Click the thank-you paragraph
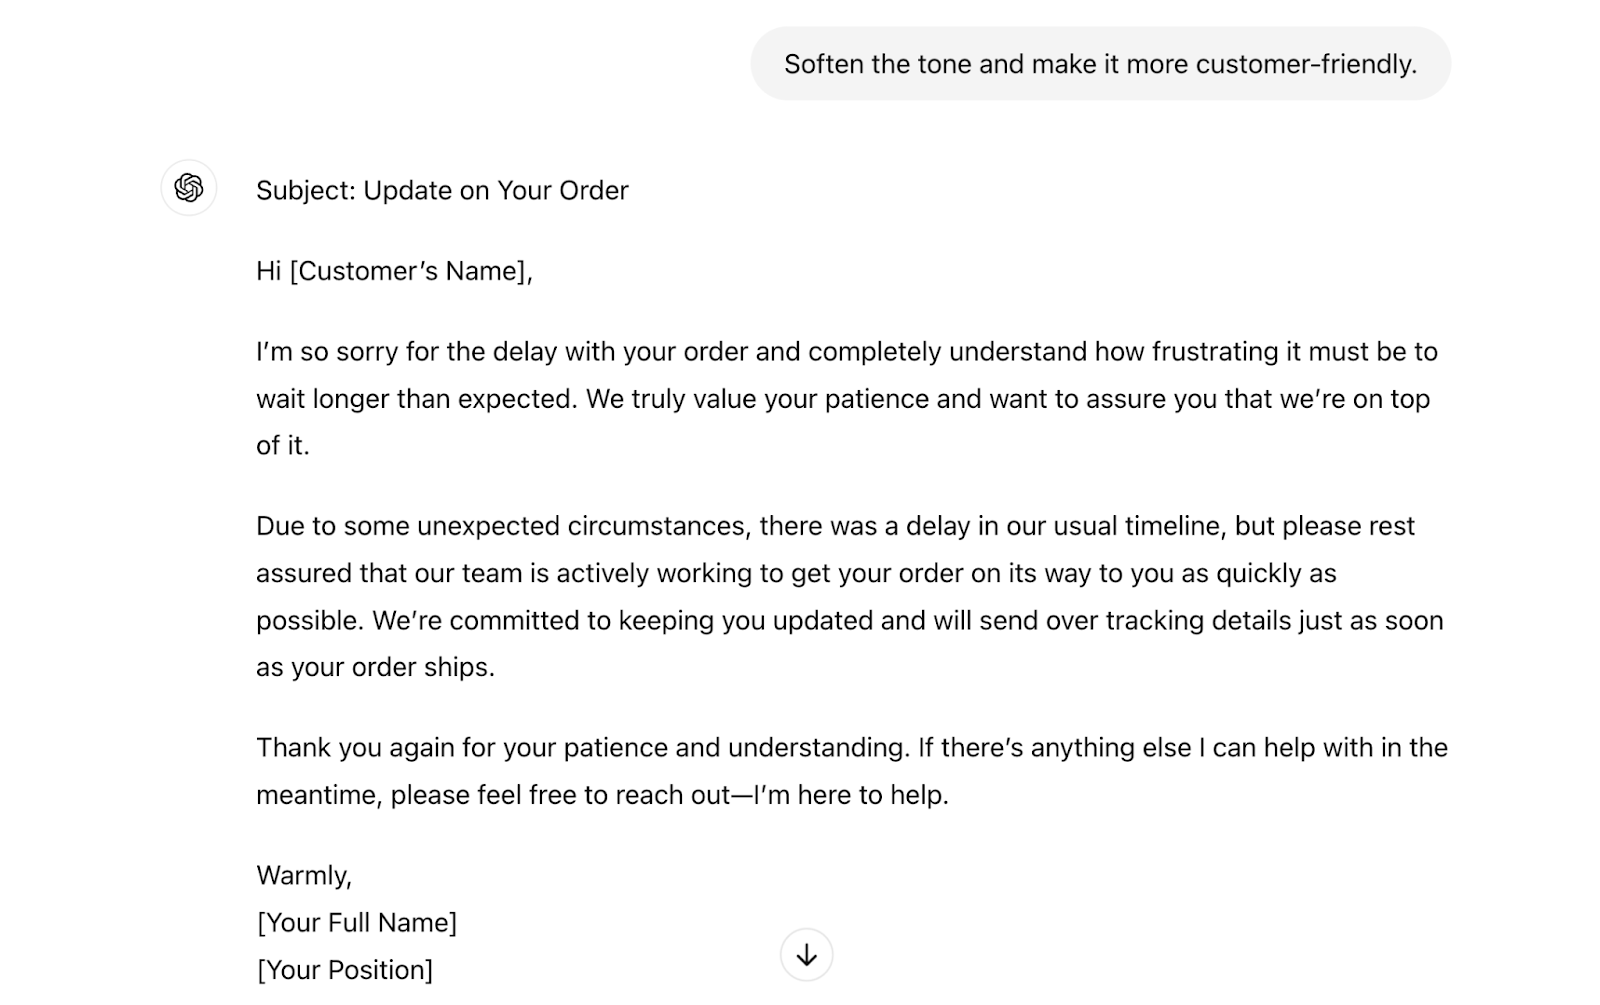The height and width of the screenshot is (1005, 1600). [x=850, y=770]
